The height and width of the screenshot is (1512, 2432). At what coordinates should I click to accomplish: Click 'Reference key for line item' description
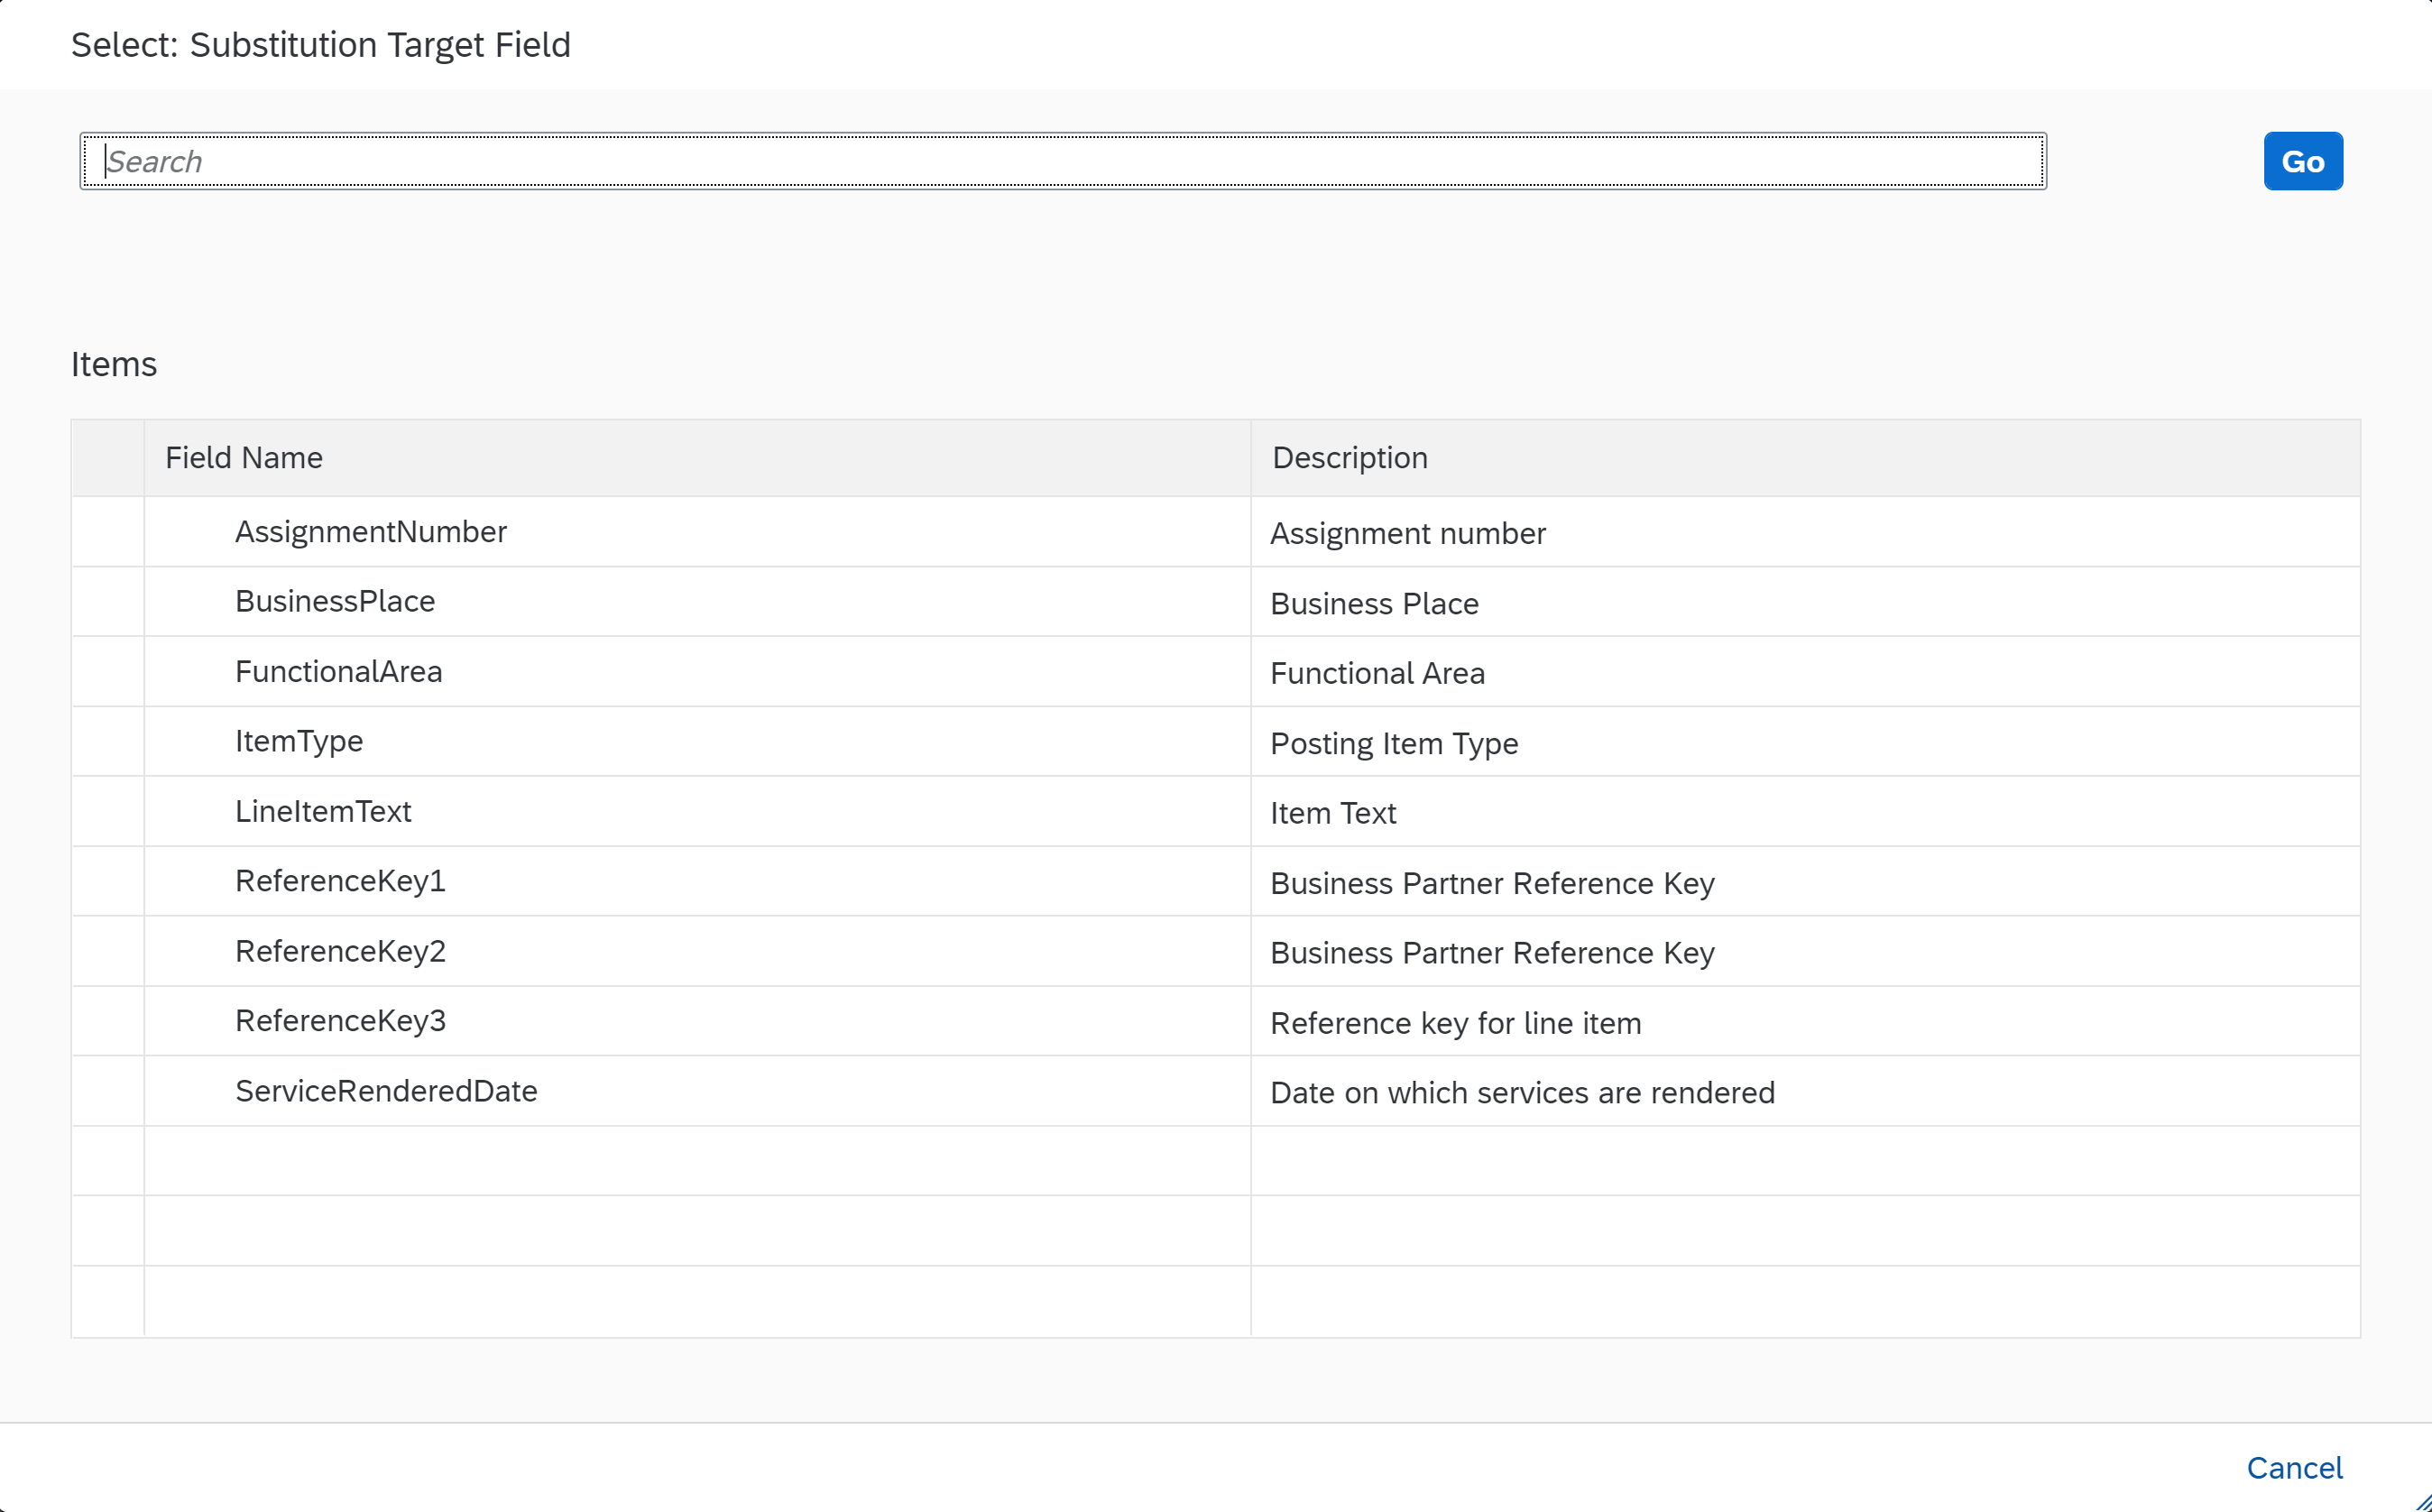click(1455, 1024)
